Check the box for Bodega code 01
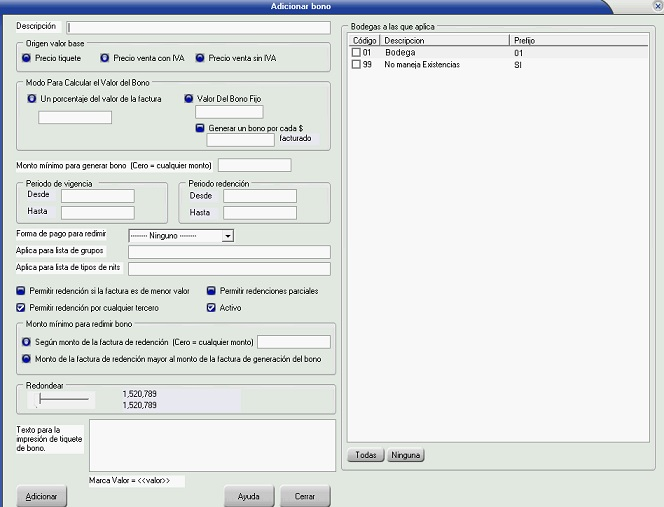The height and width of the screenshot is (507, 664). click(x=356, y=52)
